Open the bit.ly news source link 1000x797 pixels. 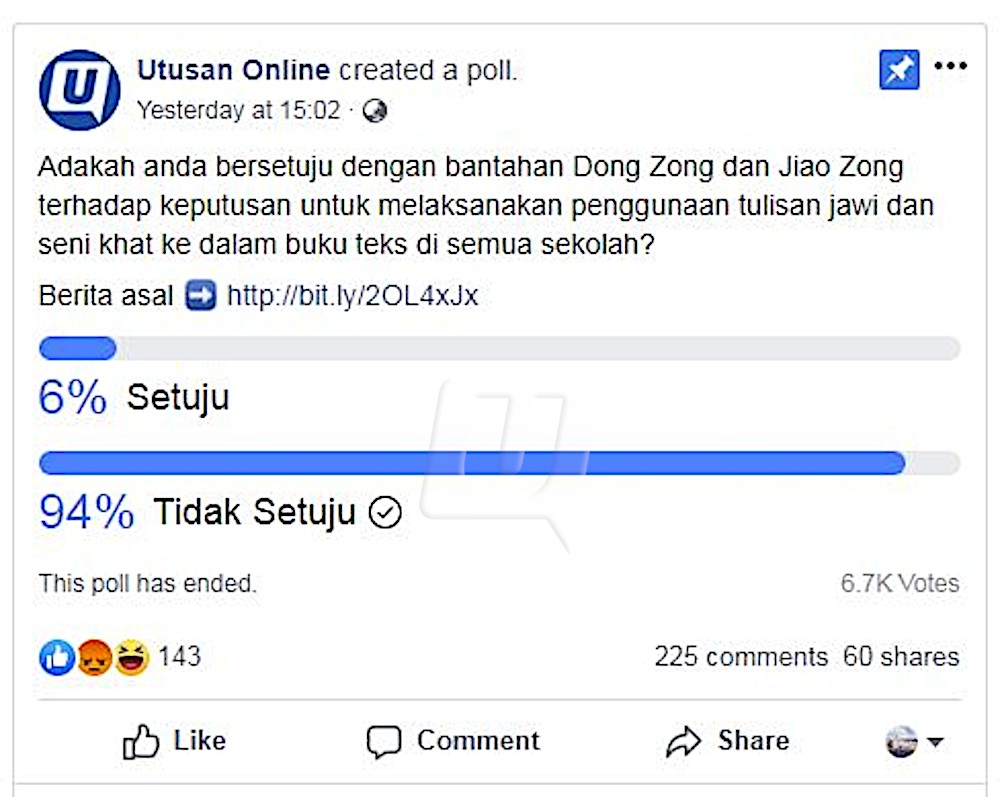352,297
